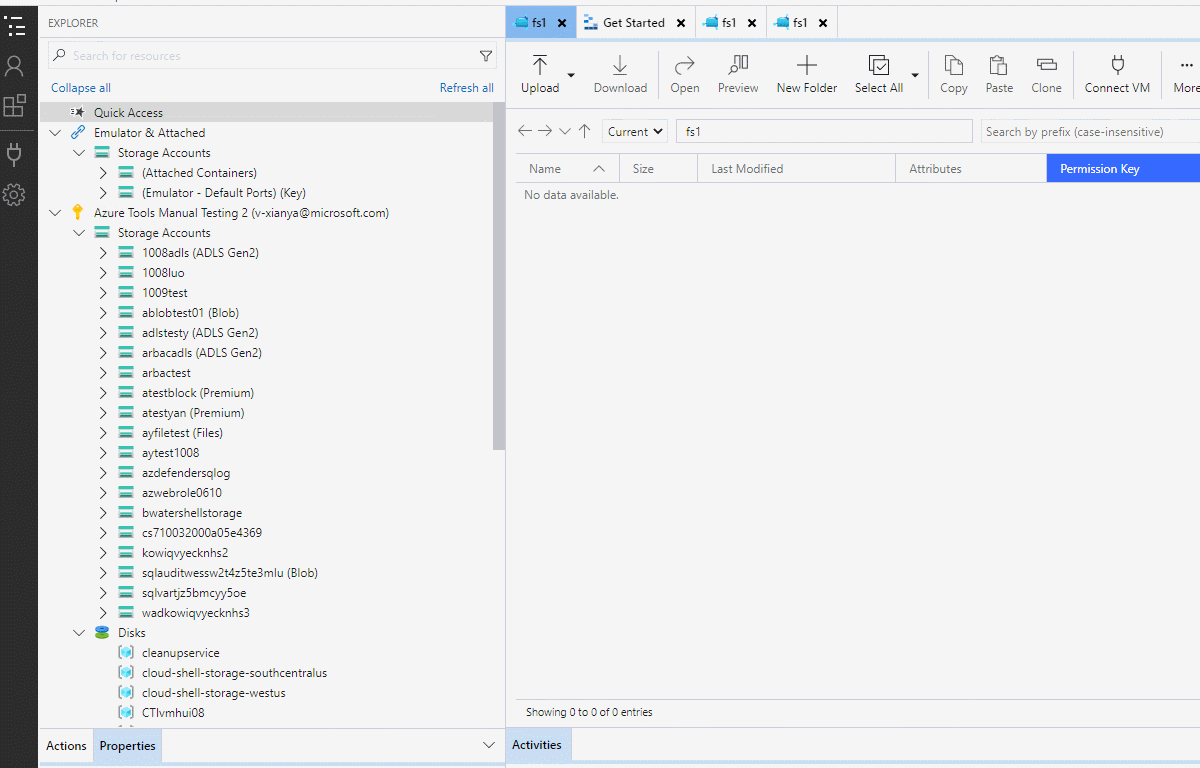Select the CTlvmhui08 disk
Image resolution: width=1200 pixels, height=768 pixels.
coord(173,713)
